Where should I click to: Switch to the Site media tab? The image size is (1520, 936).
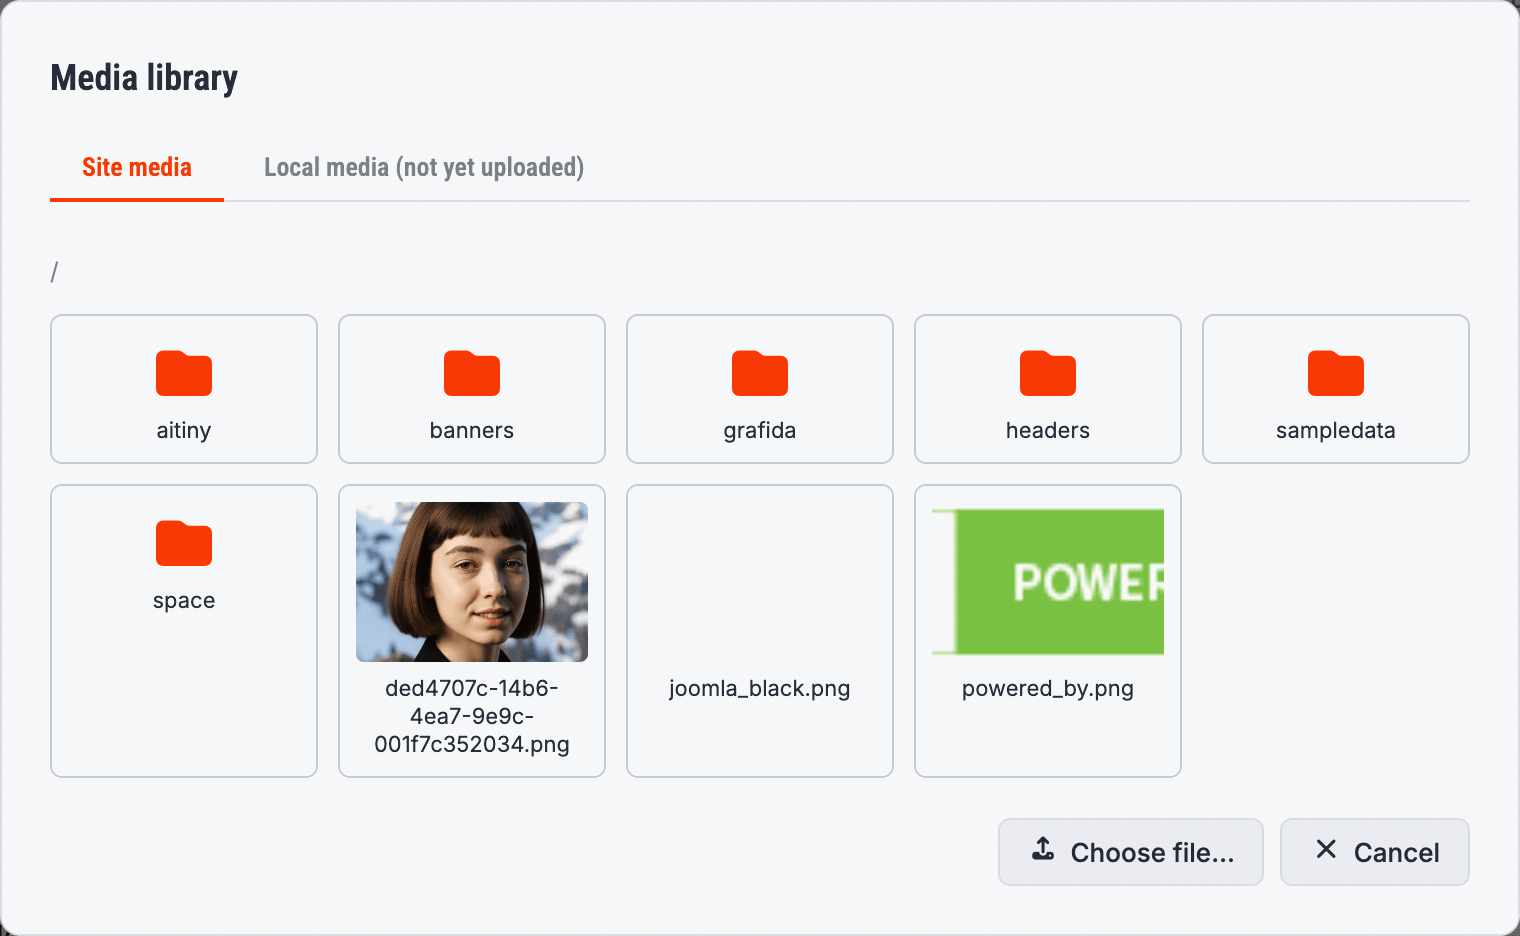point(137,167)
